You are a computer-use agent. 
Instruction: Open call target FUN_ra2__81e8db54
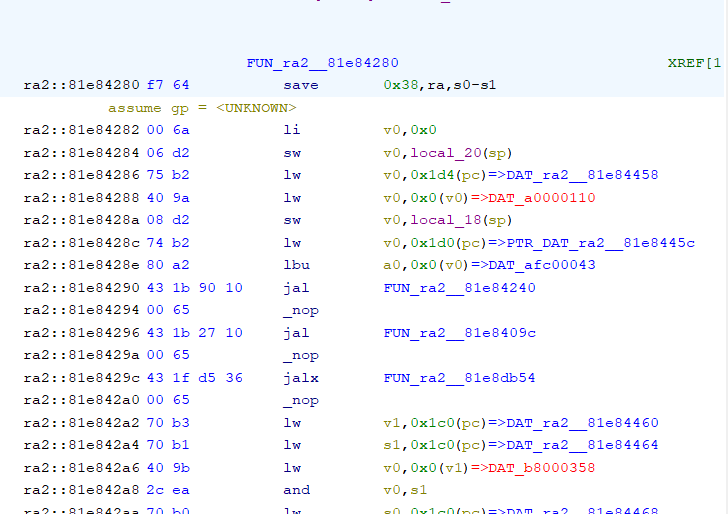[460, 378]
